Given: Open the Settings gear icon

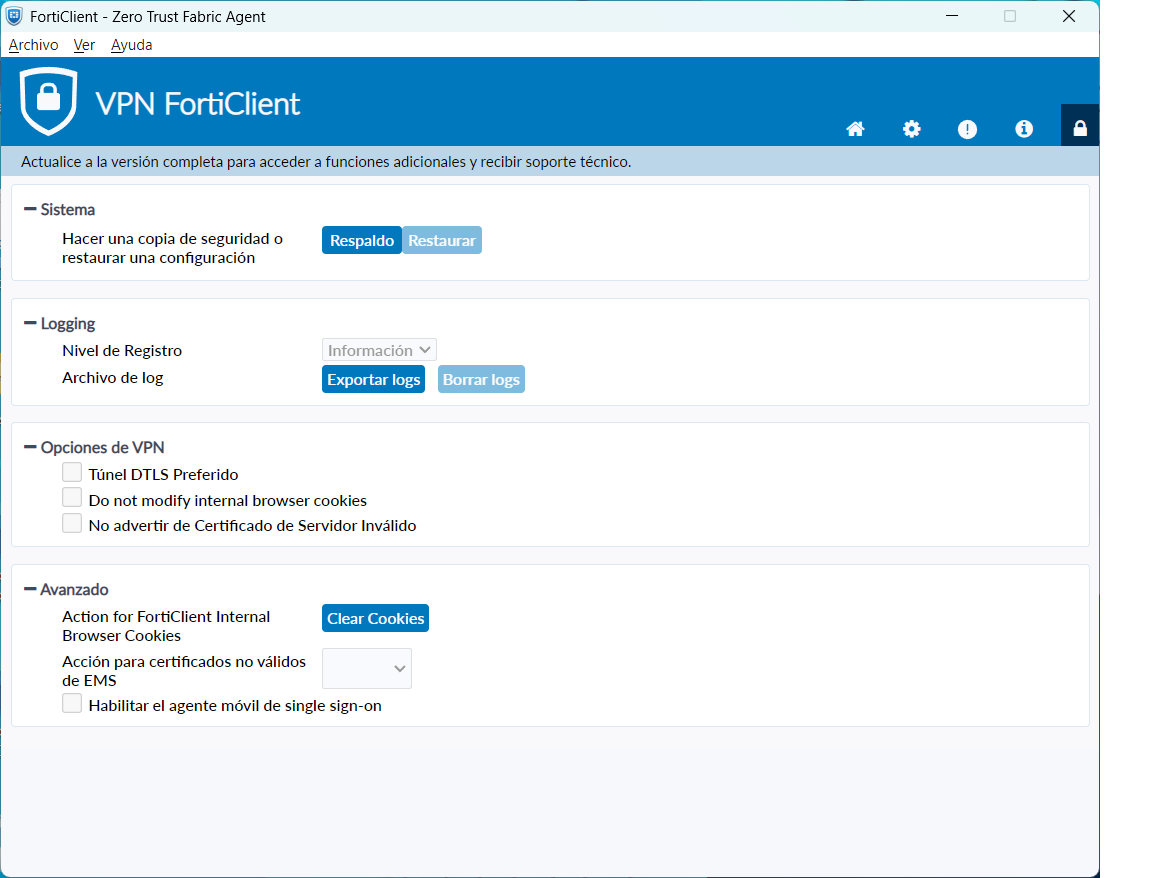Looking at the screenshot, I should (x=911, y=129).
